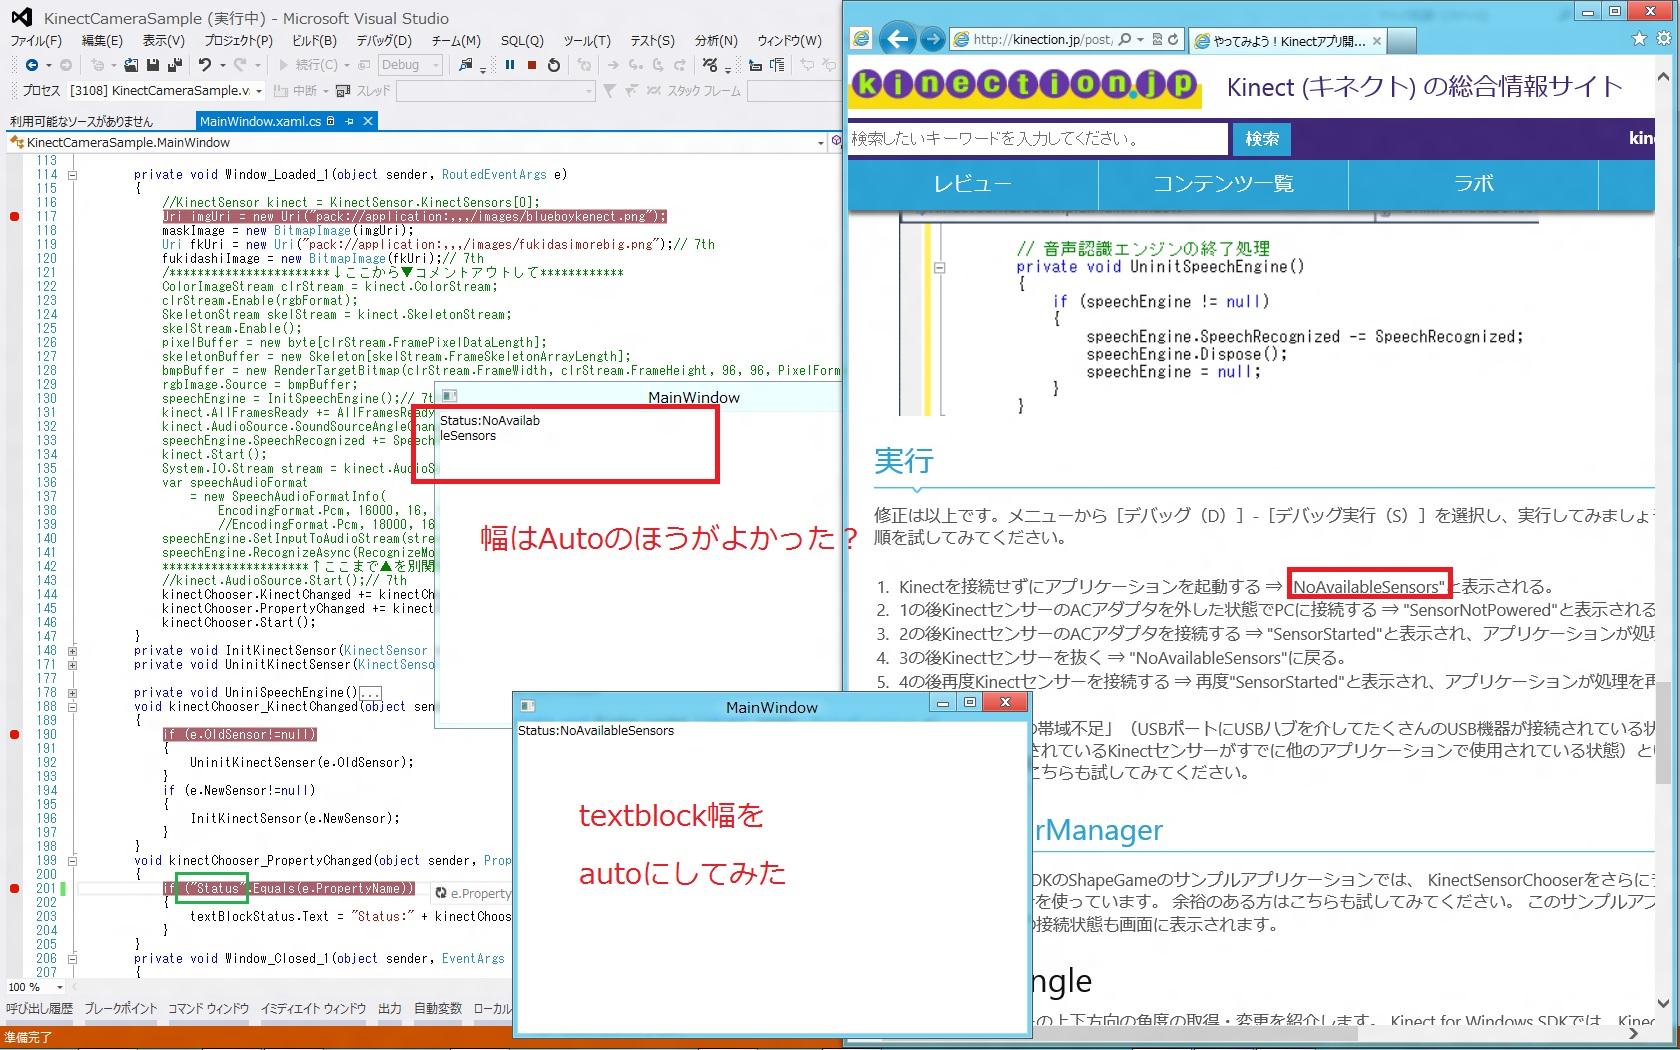Open the ツール(T) menu

tap(587, 41)
